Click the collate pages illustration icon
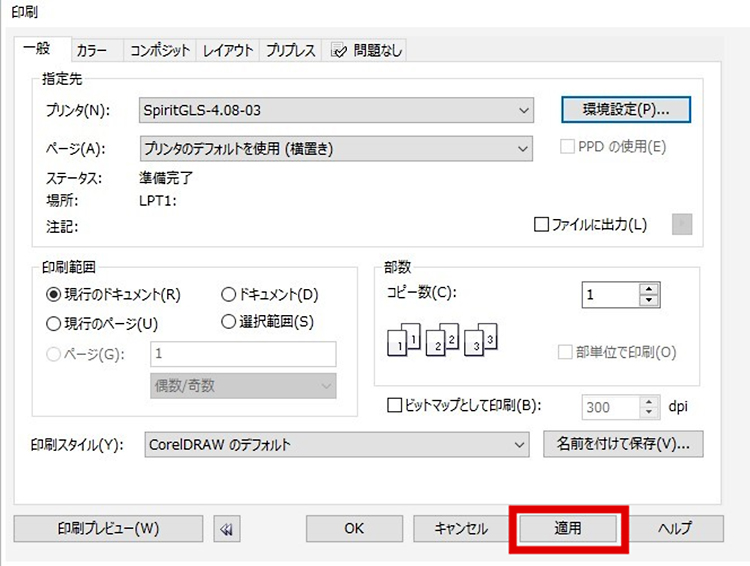This screenshot has width=750, height=566. 441,340
